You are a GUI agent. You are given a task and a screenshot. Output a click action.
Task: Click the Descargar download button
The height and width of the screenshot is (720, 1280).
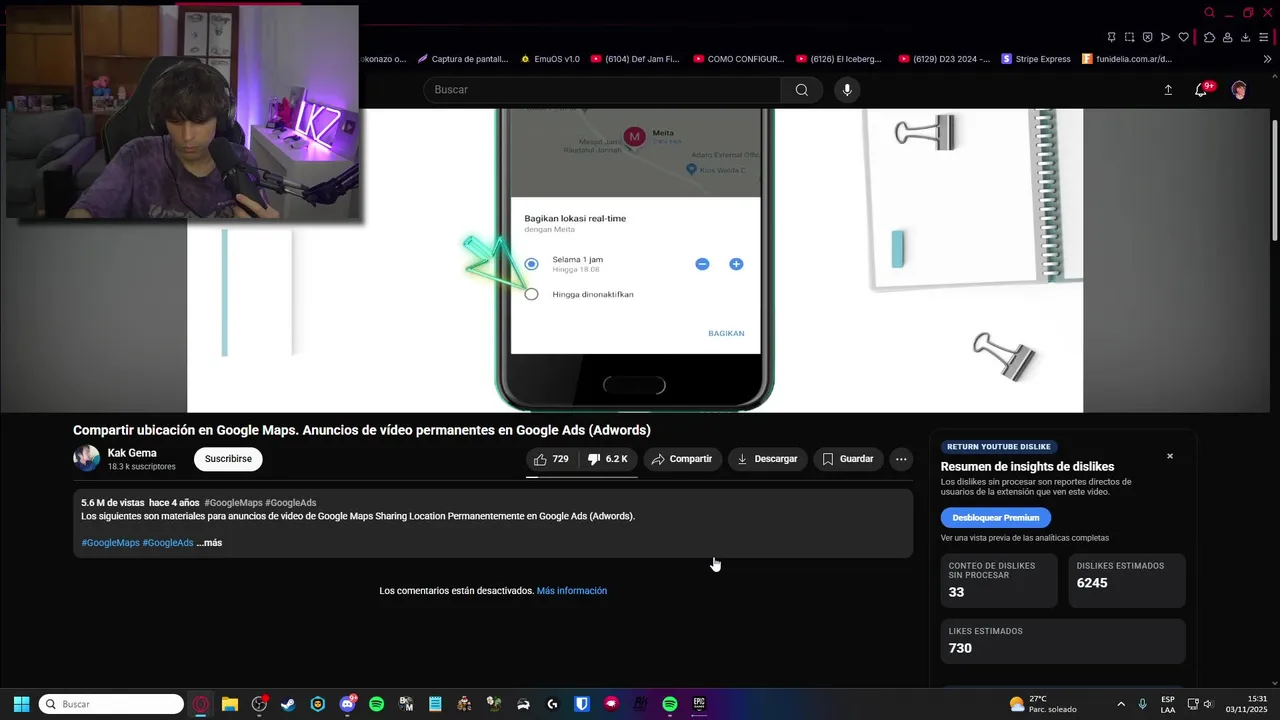(x=768, y=459)
